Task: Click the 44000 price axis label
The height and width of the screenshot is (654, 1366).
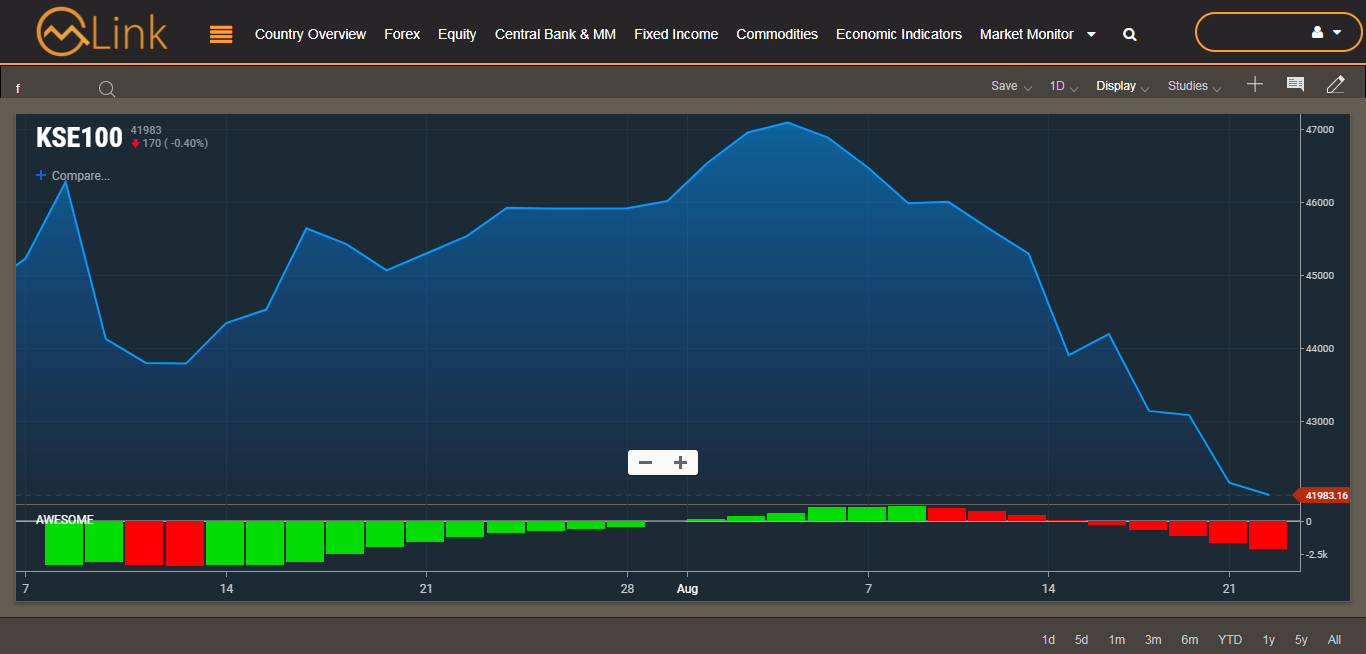Action: tap(1320, 349)
